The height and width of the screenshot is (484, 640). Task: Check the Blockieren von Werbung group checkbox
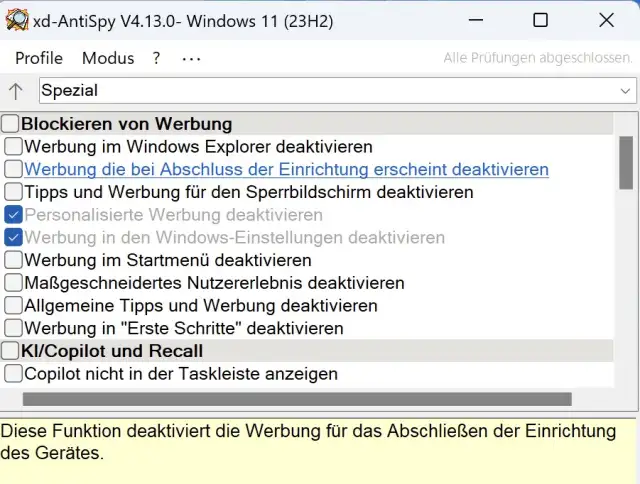10,124
